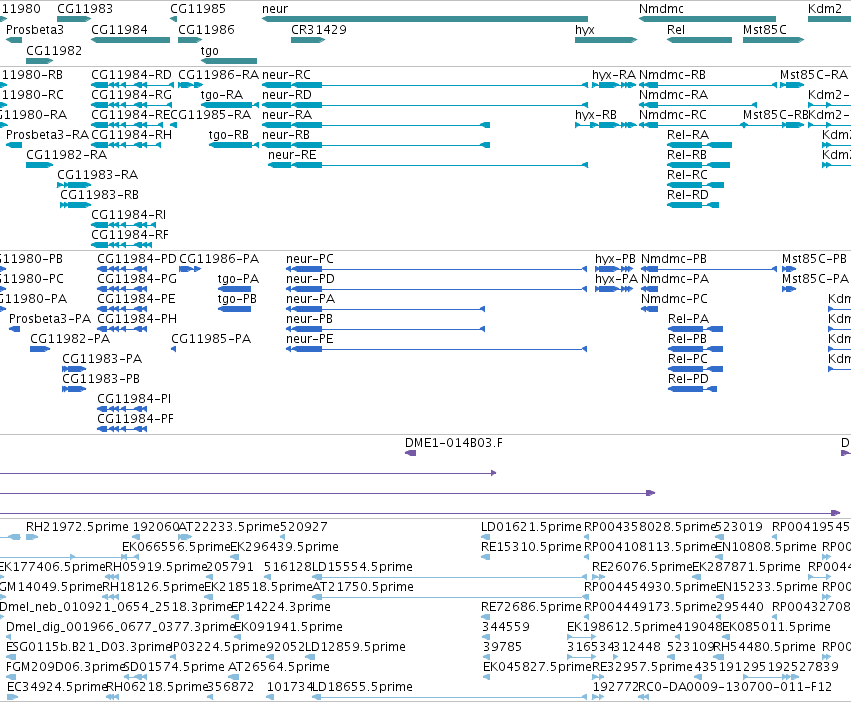
Task: Open the Nmdmc gene label
Action: [661, 9]
